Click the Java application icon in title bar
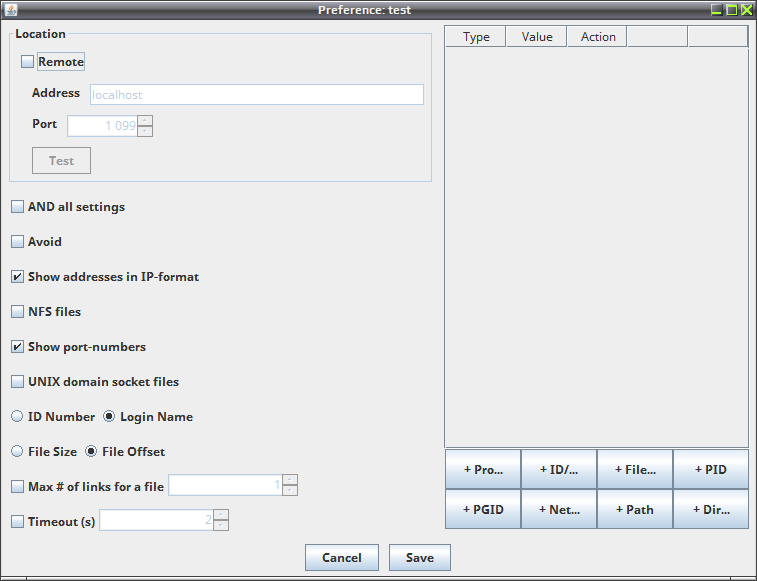757x581 pixels. [11, 10]
